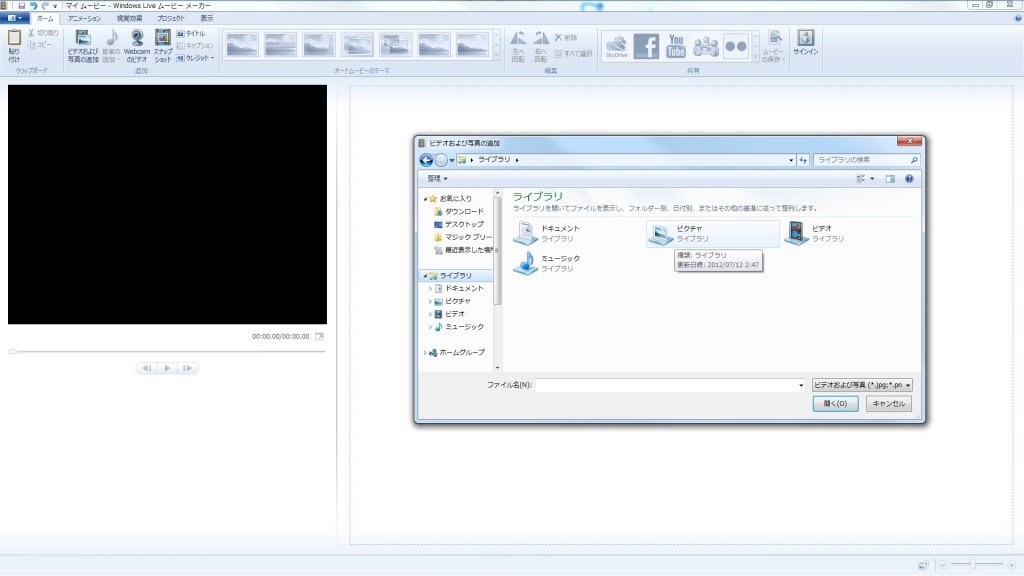Click the Redo arrow in quick access toolbar
The height and width of the screenshot is (576, 1024).
[45, 5]
